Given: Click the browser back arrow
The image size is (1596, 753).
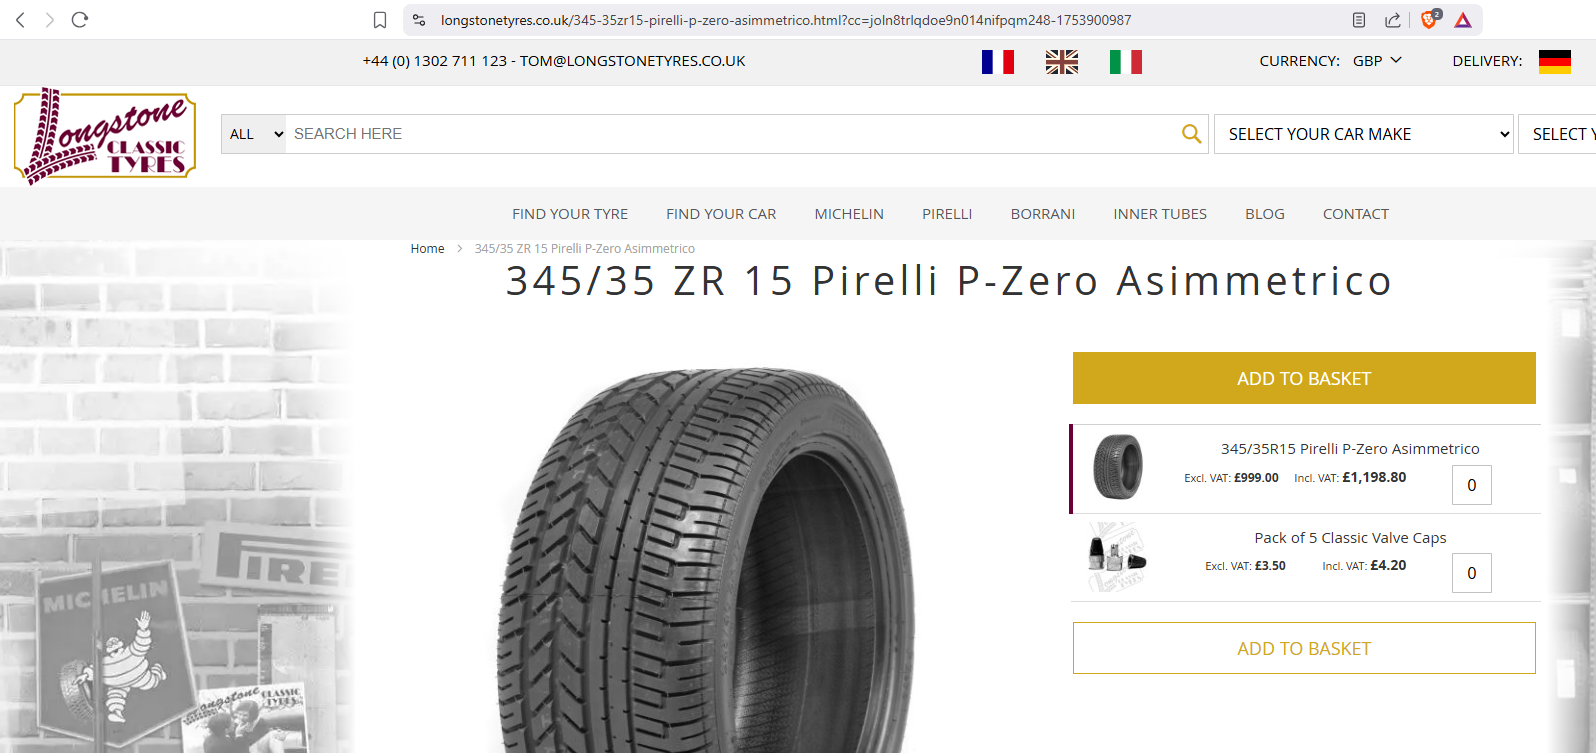Looking at the screenshot, I should click(x=20, y=20).
